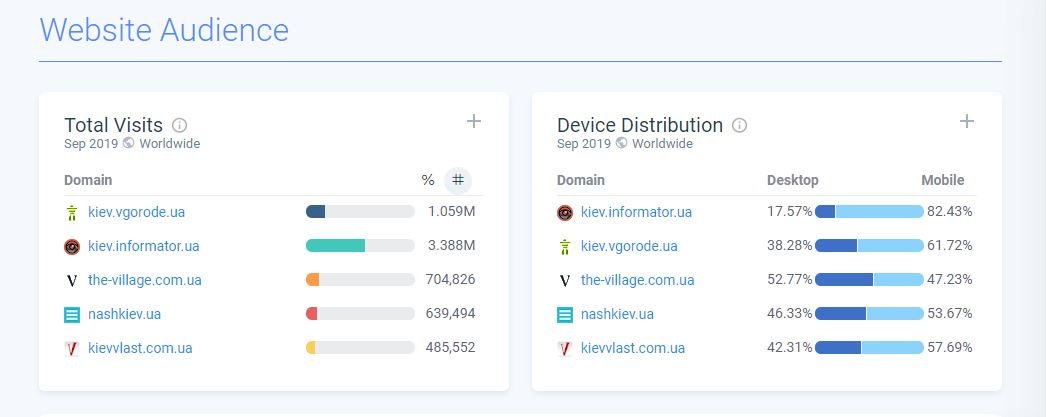
Task: Click the 46.33% desktop share value
Action: pos(790,314)
